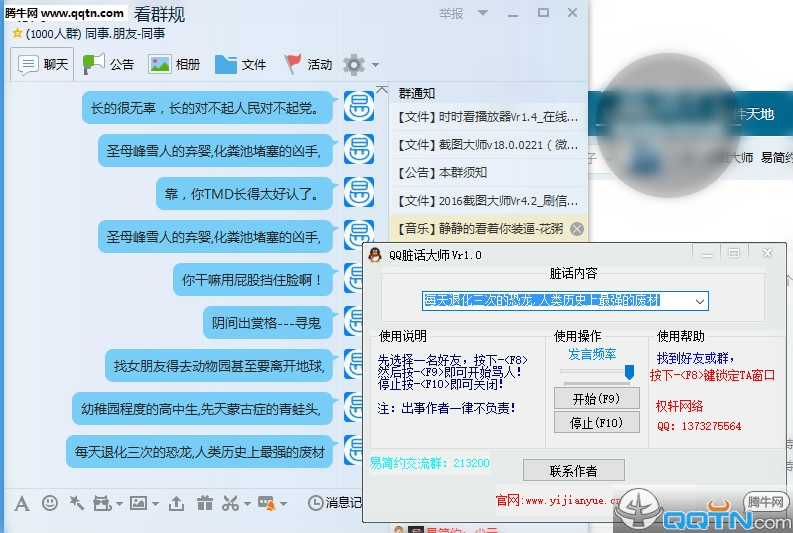Open the 公告 announcements tab

(108, 64)
